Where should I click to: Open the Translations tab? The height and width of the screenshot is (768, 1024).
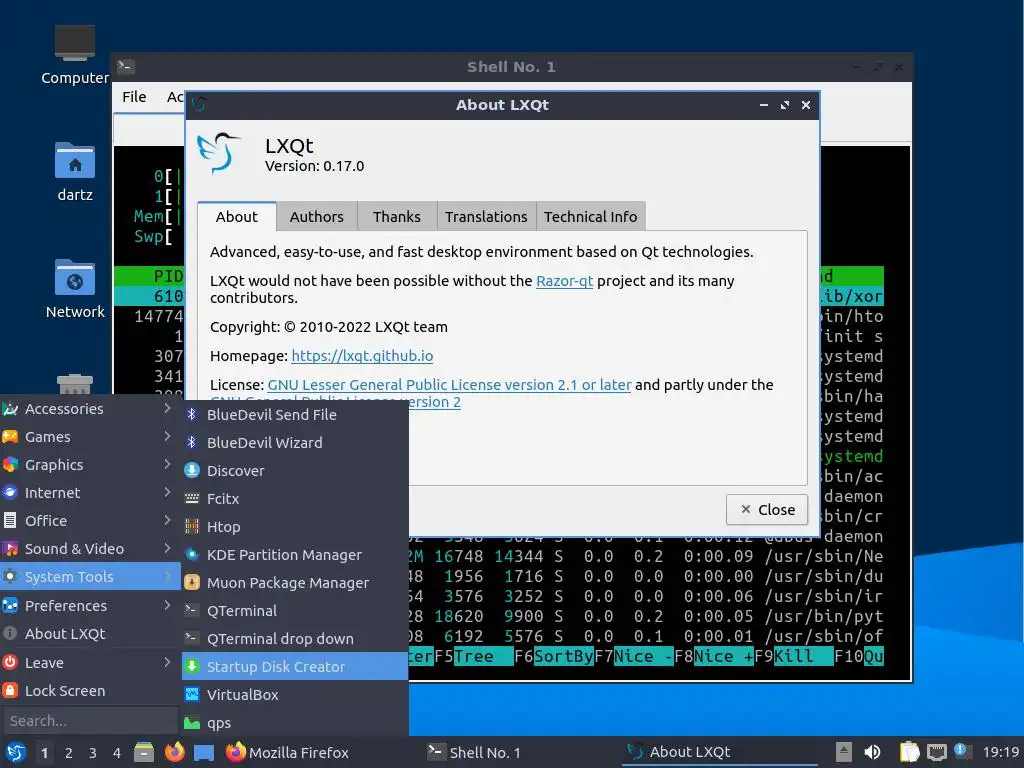[486, 217]
